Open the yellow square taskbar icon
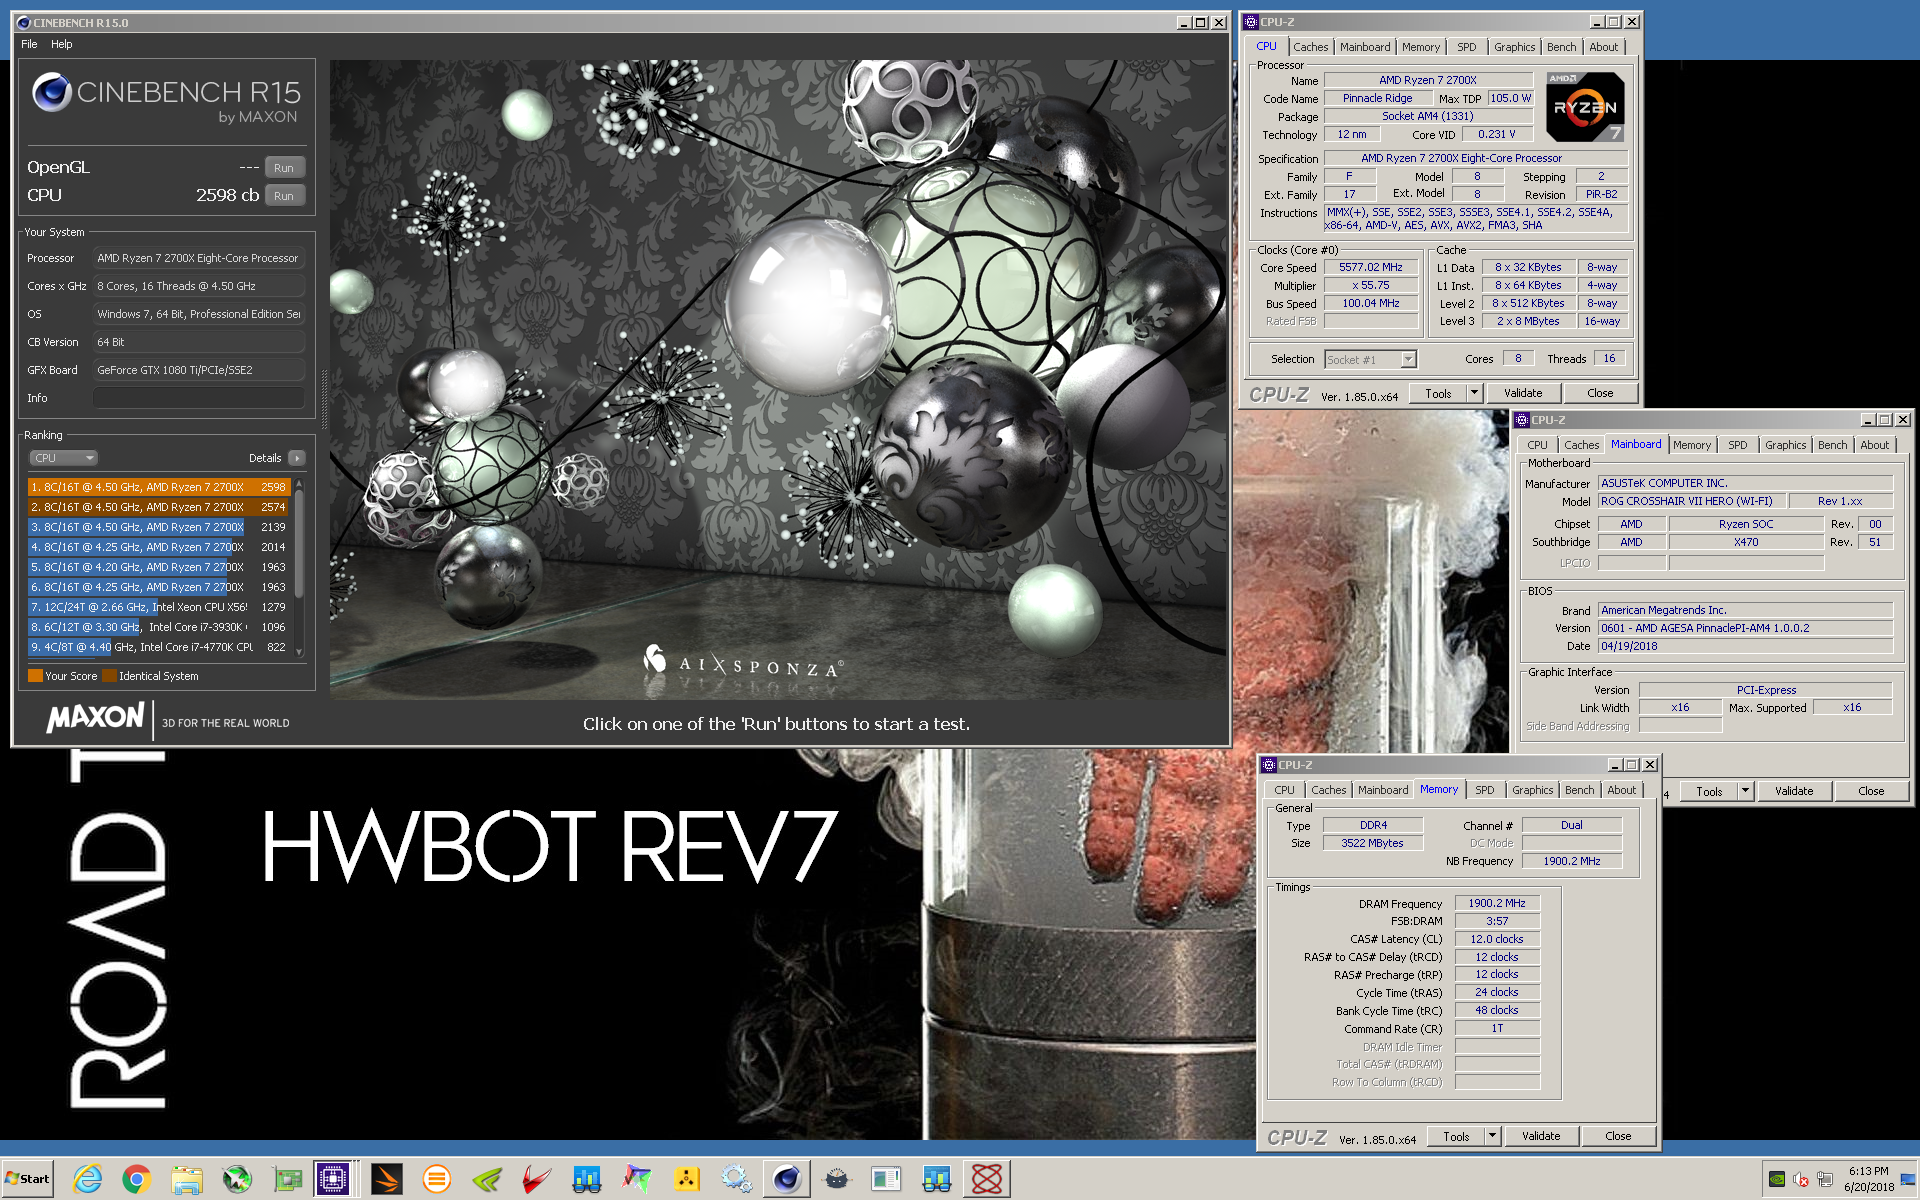1920x1200 pixels. (x=686, y=1180)
